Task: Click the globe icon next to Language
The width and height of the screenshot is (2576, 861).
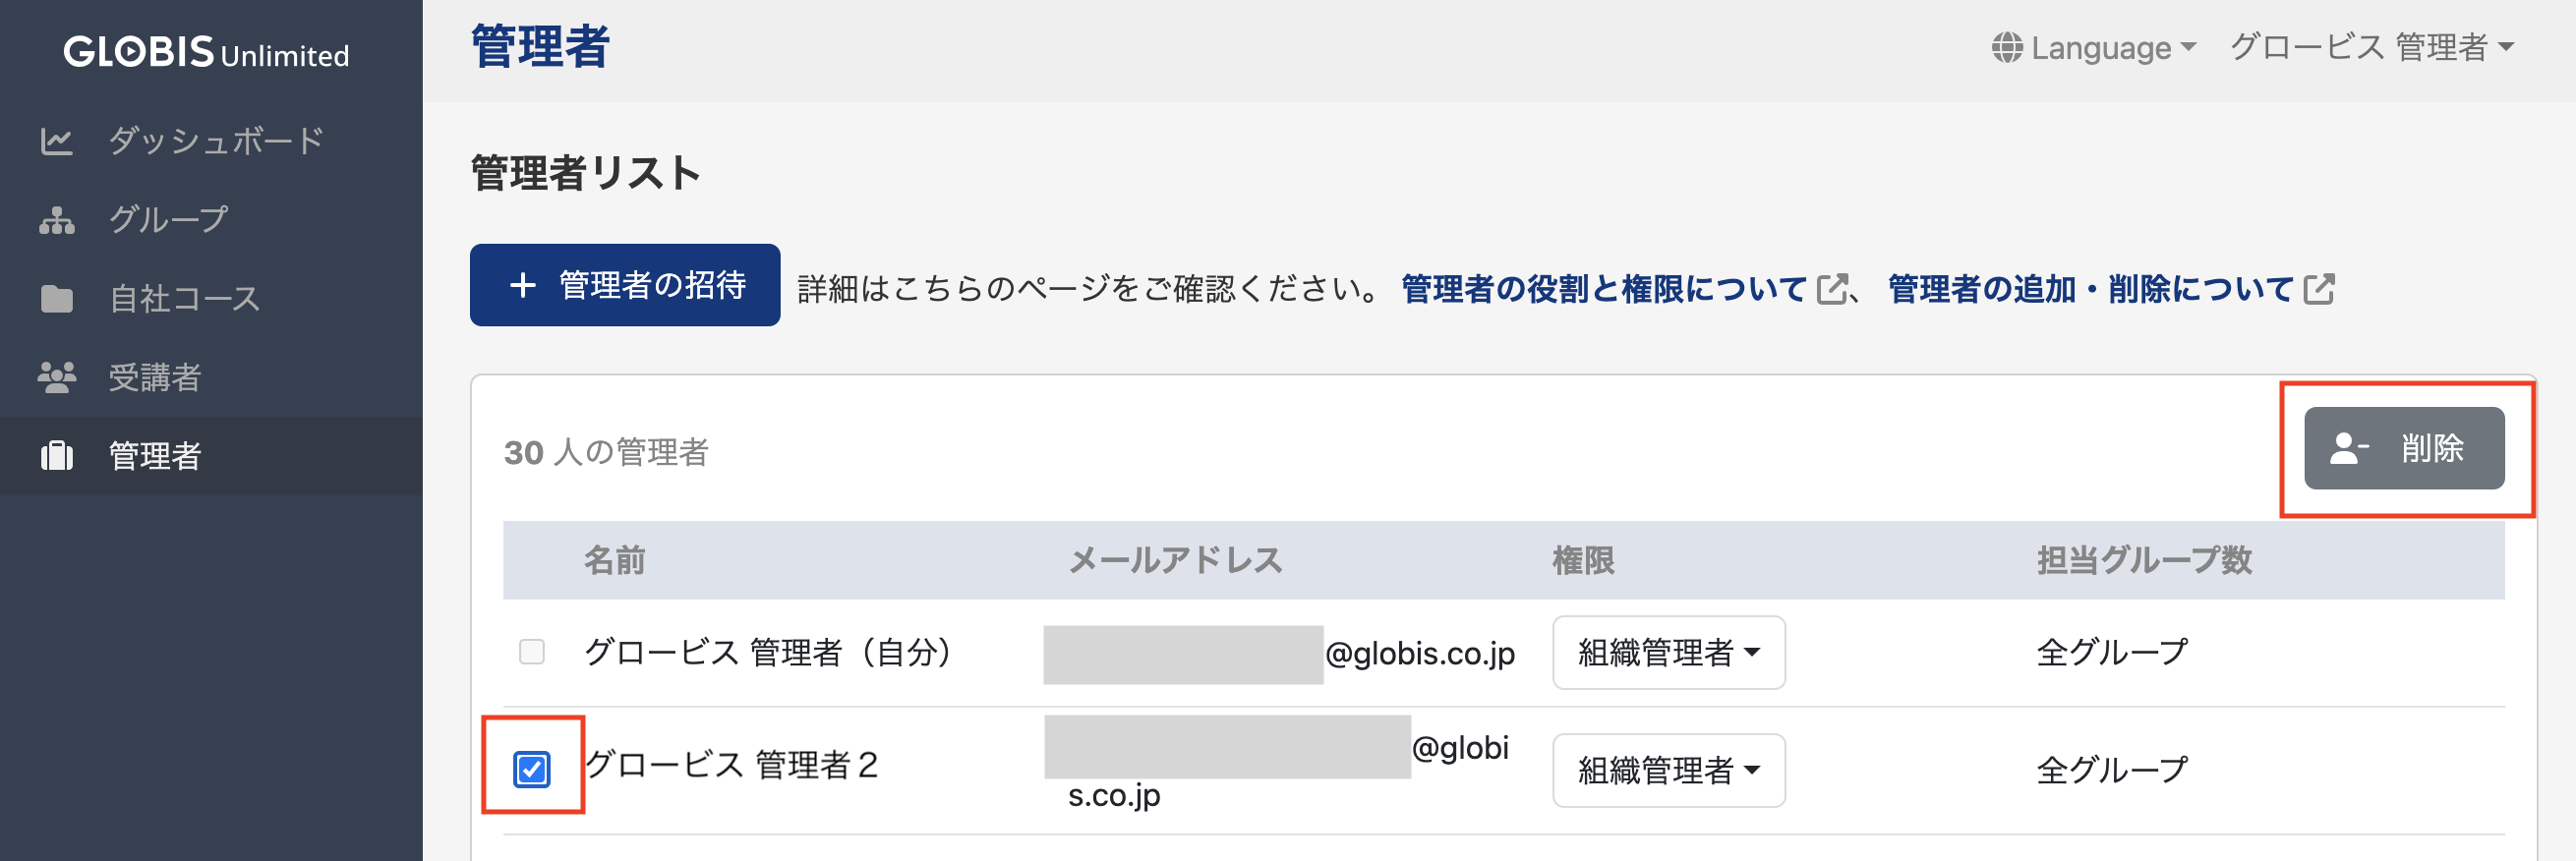Action: tap(2006, 47)
